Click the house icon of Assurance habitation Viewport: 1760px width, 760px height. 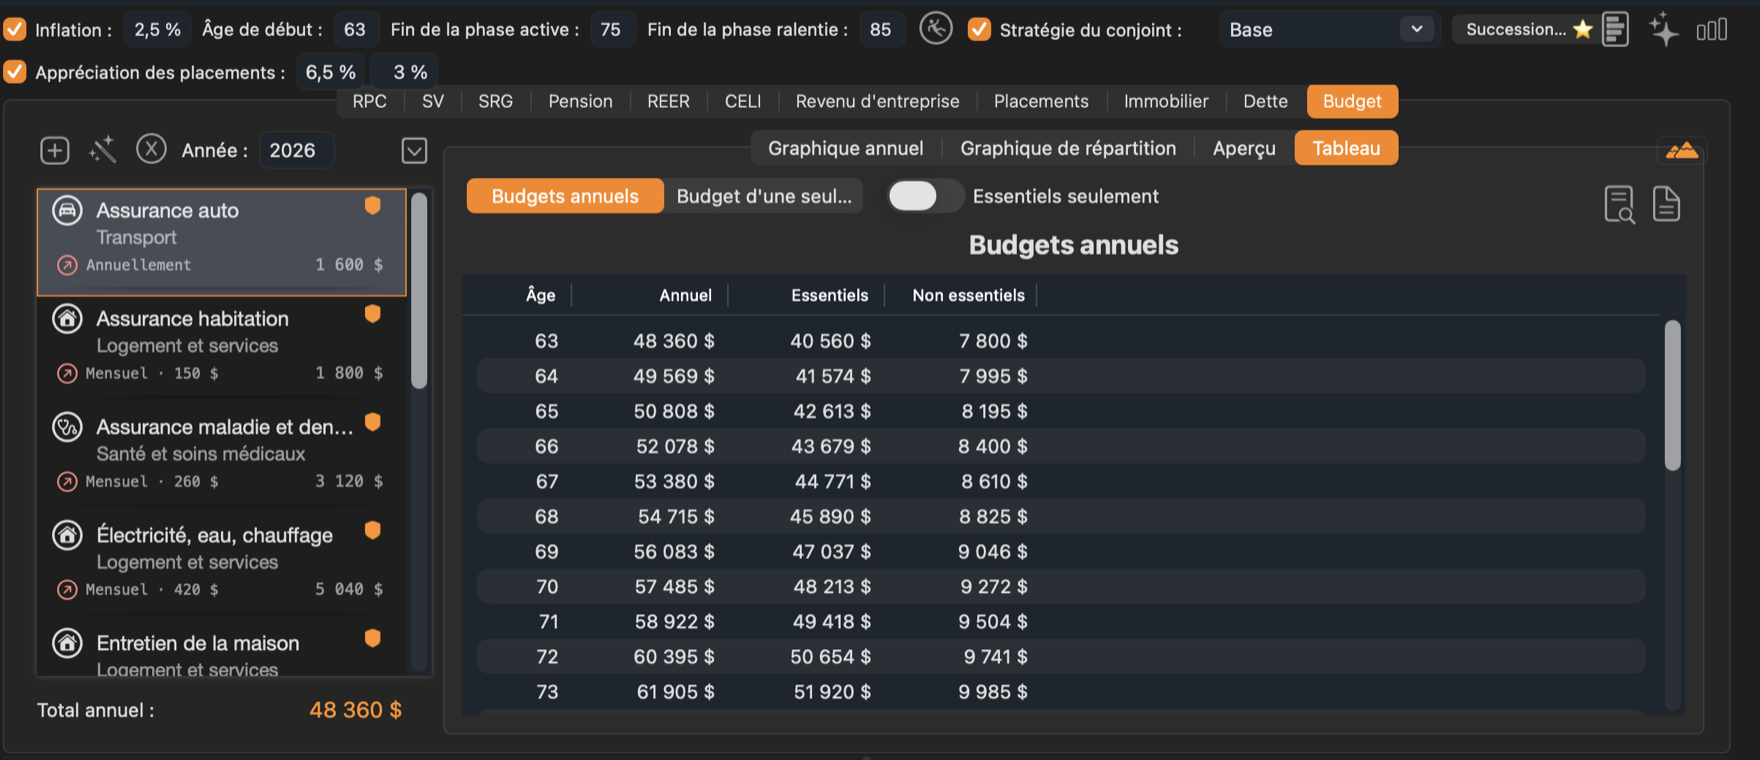(67, 319)
